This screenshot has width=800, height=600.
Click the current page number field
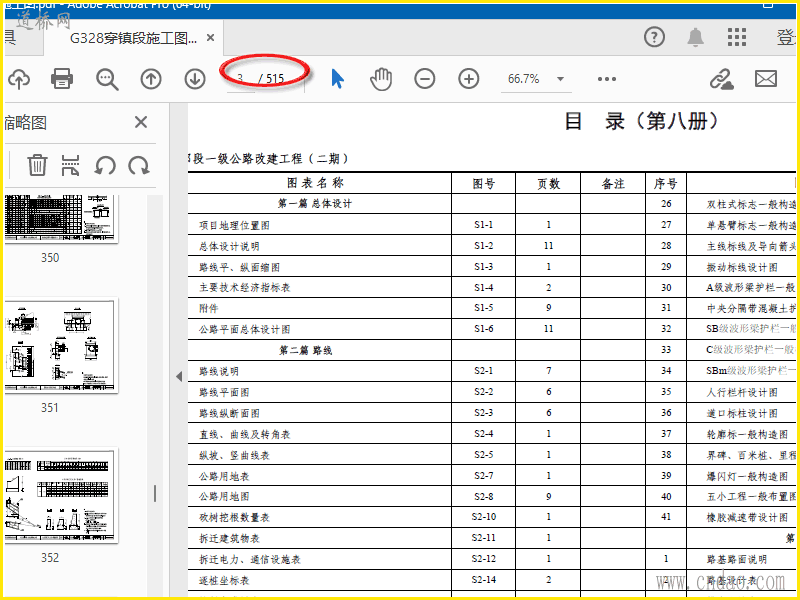240,80
